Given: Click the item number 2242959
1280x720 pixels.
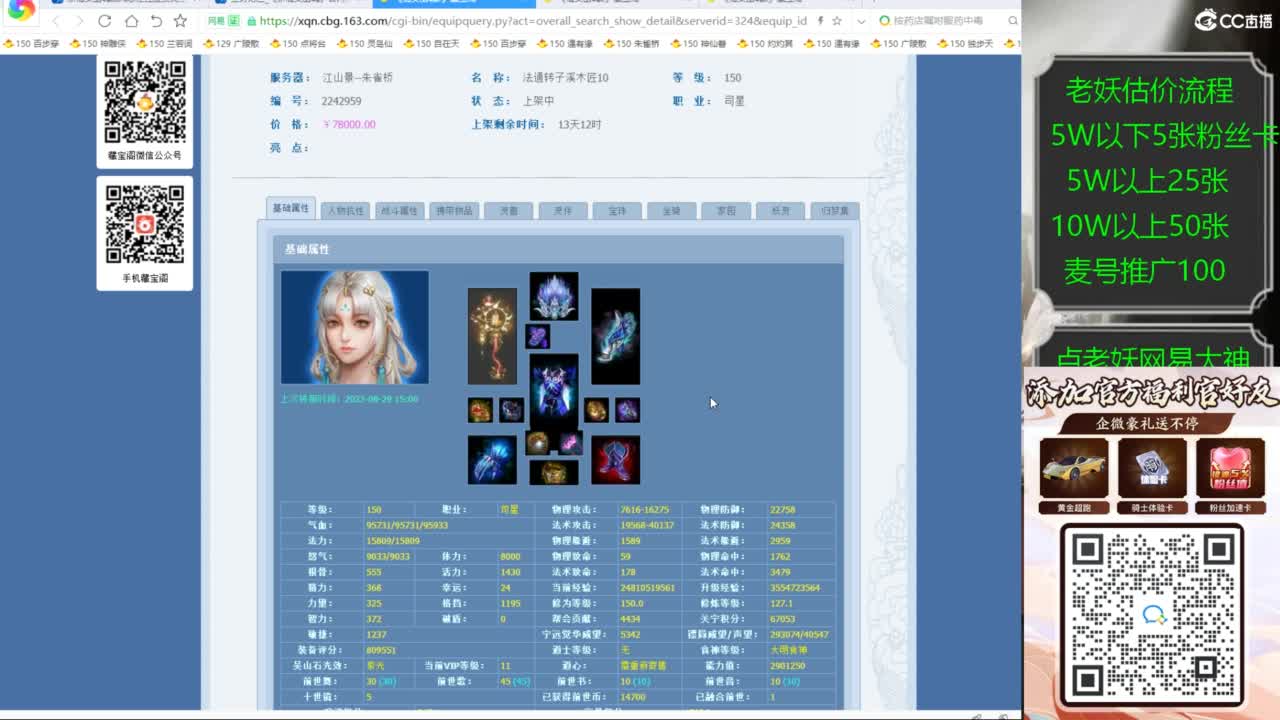Looking at the screenshot, I should (x=341, y=101).
